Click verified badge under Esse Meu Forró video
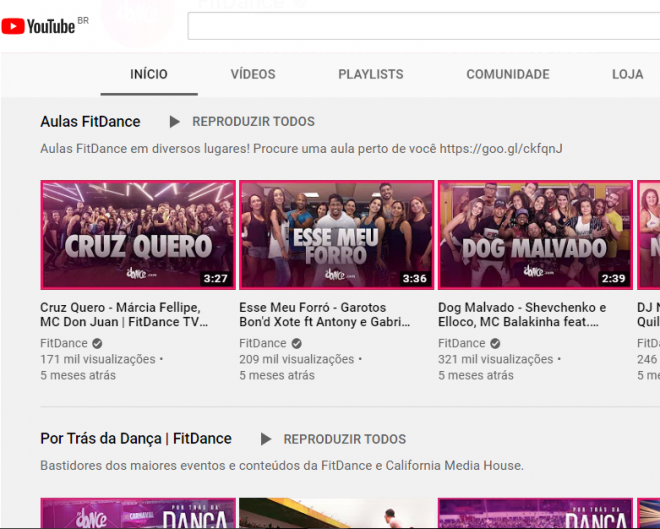The width and height of the screenshot is (660, 529). (297, 344)
